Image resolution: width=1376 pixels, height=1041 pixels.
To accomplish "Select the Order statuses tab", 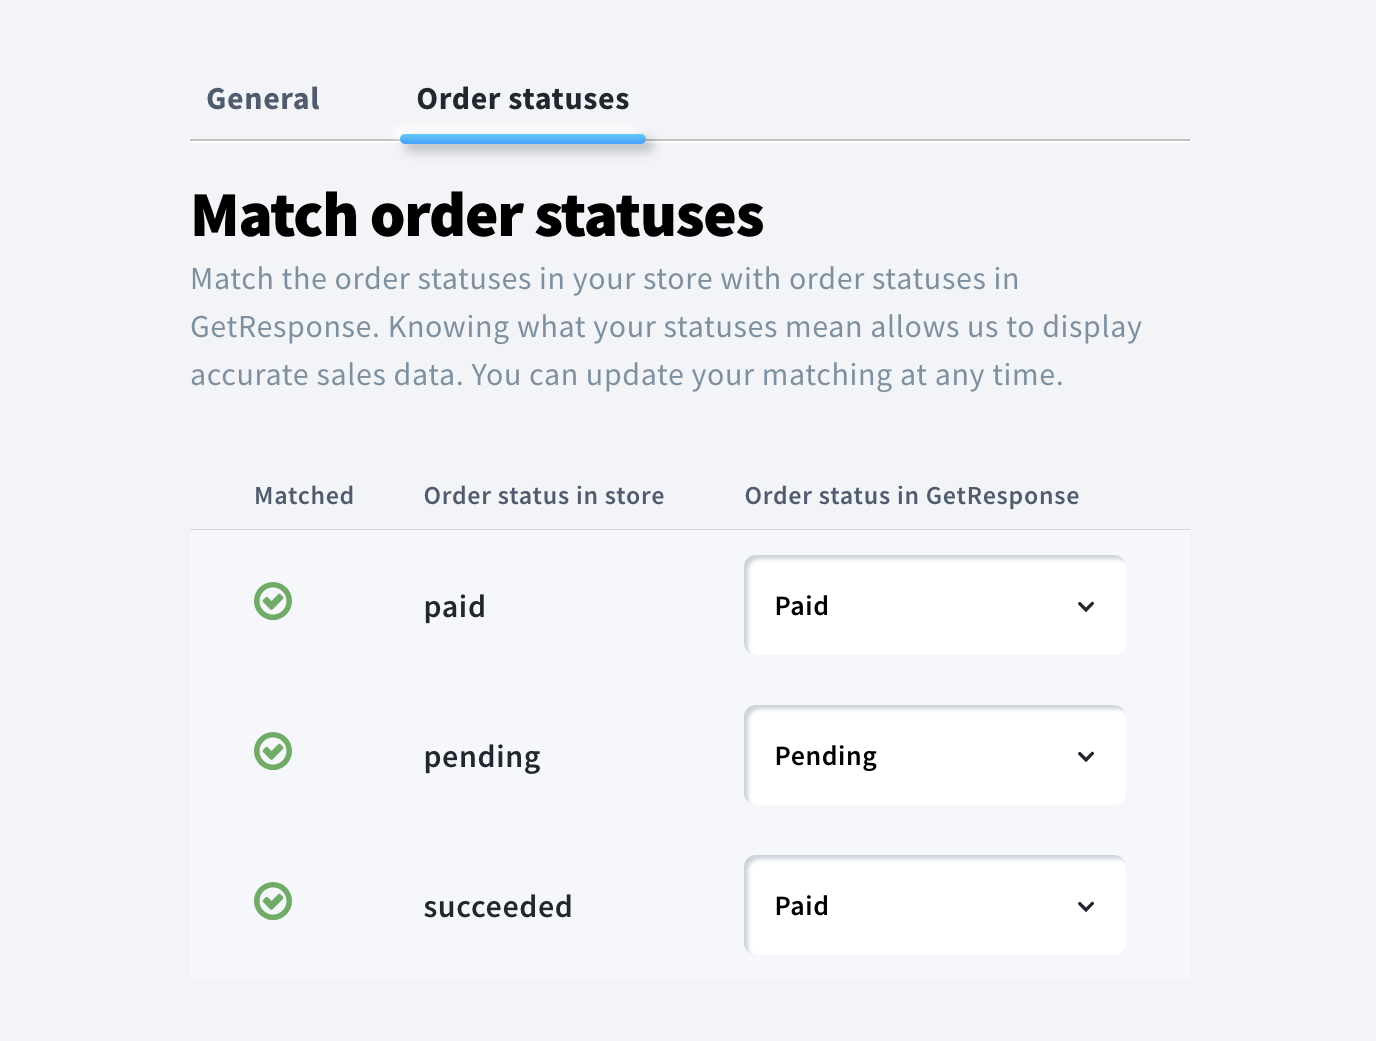I will click(x=523, y=99).
